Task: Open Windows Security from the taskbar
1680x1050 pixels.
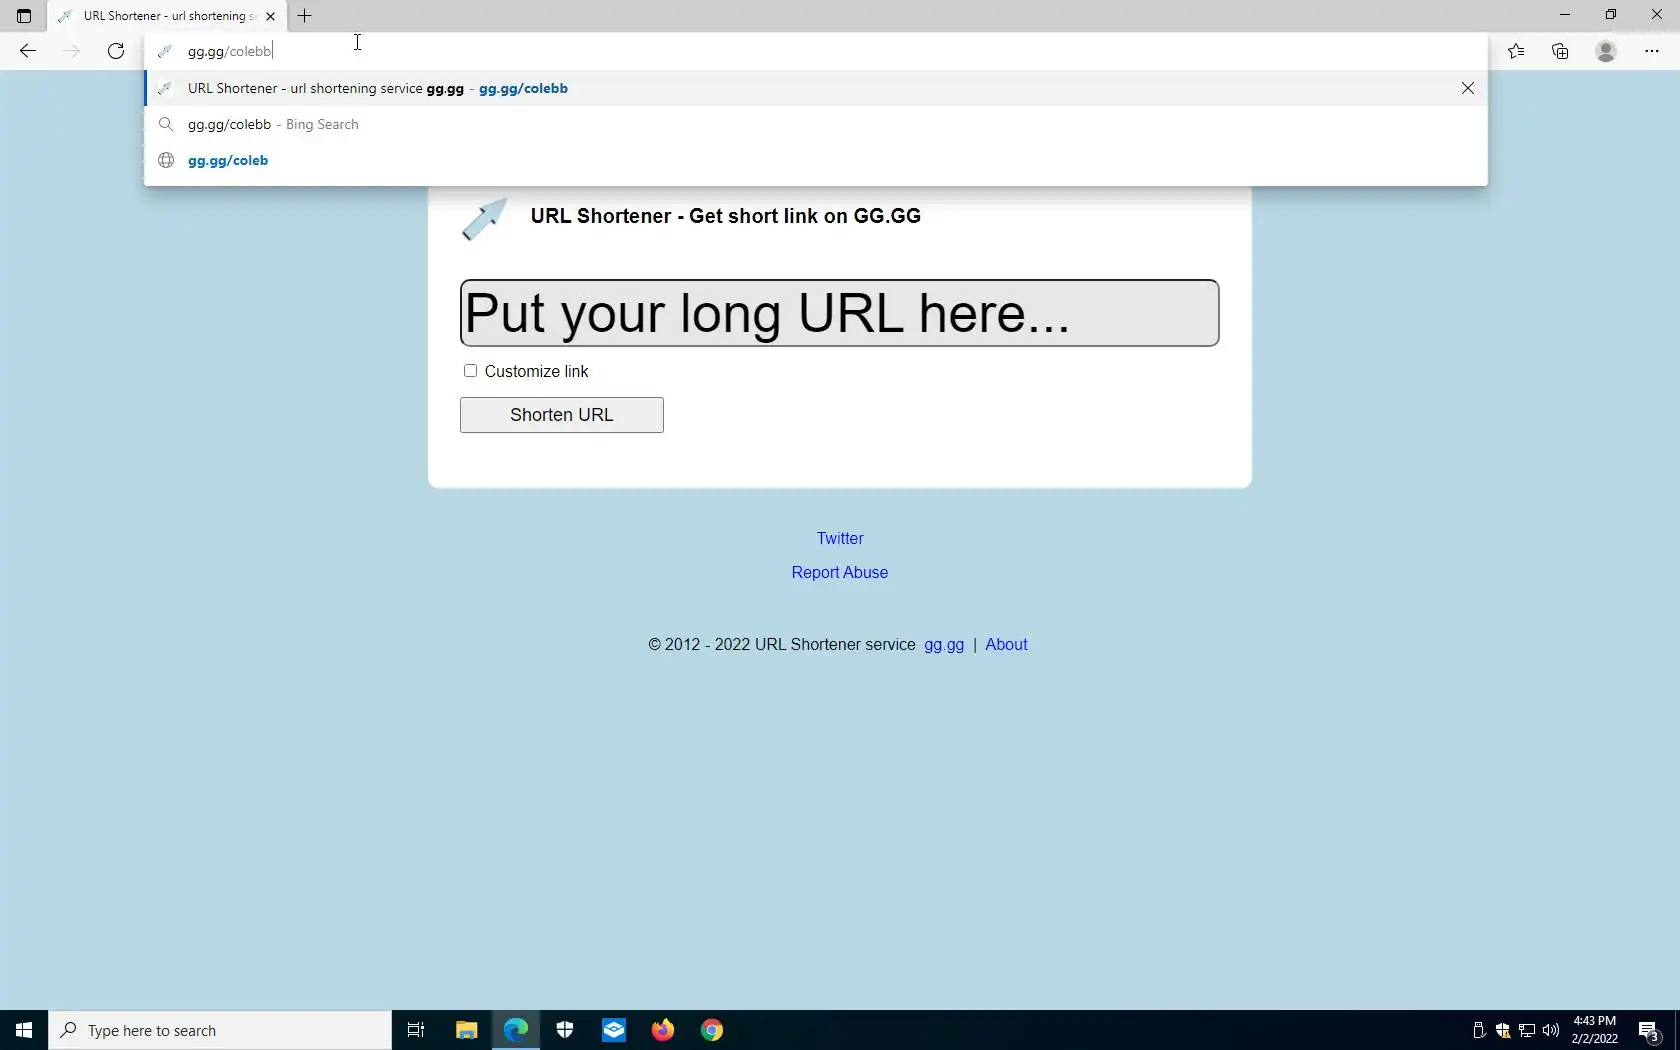Action: tap(565, 1030)
